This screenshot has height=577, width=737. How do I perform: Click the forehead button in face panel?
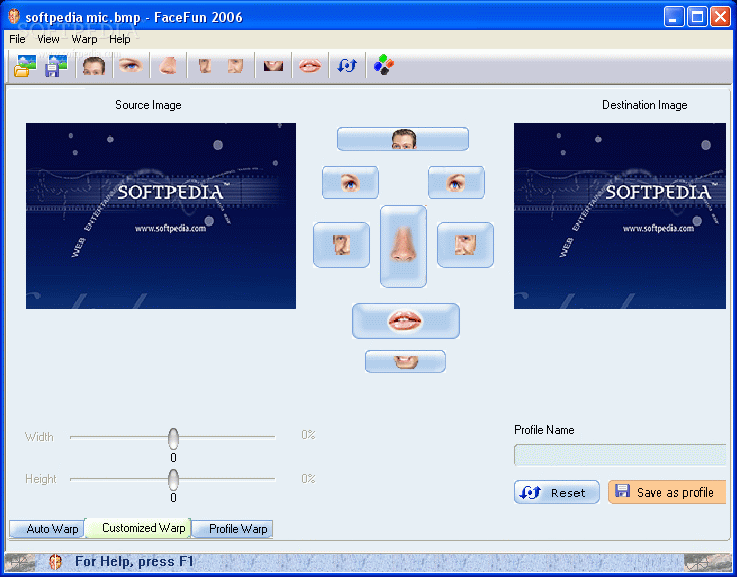coord(403,139)
